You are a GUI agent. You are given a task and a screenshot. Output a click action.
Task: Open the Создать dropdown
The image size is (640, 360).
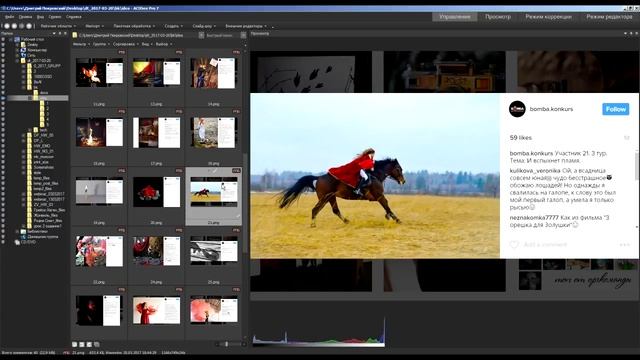tap(173, 26)
